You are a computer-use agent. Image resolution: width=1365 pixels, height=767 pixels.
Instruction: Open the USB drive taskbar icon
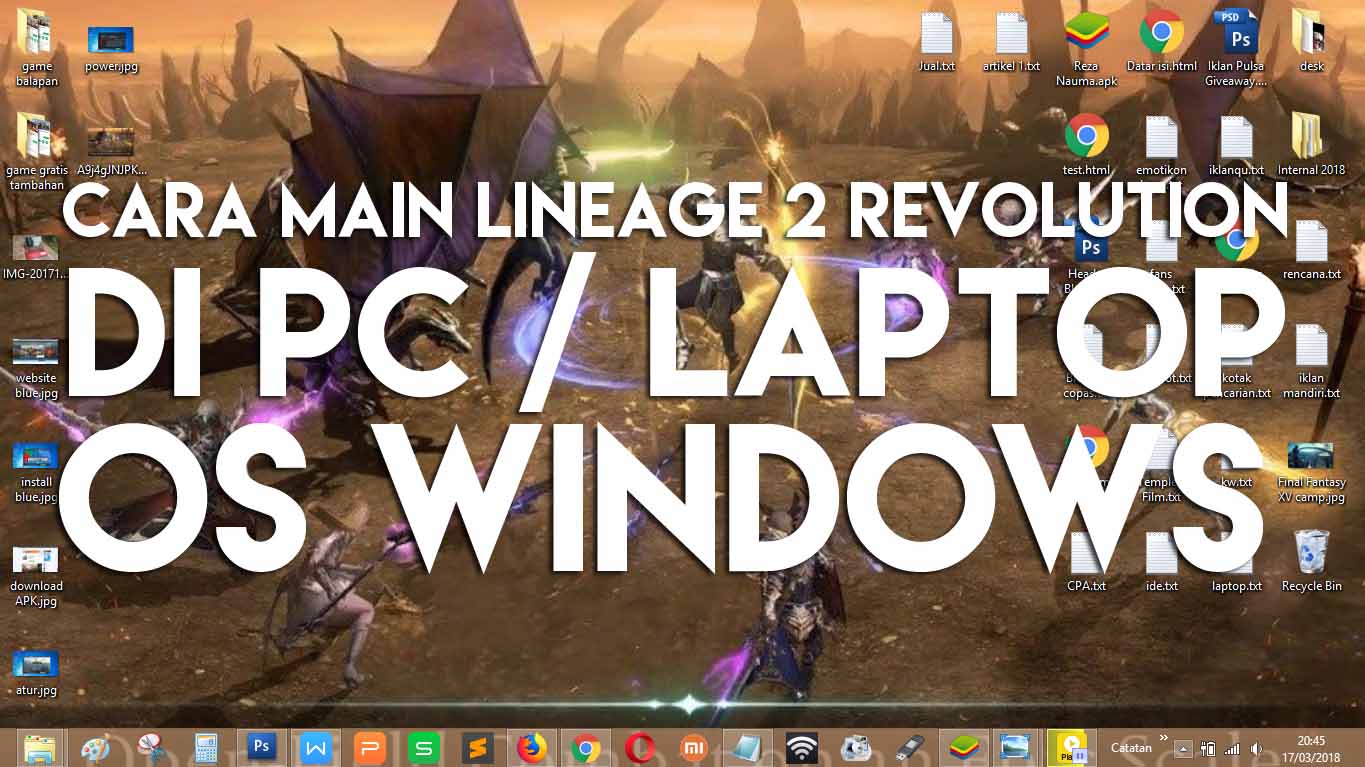909,748
